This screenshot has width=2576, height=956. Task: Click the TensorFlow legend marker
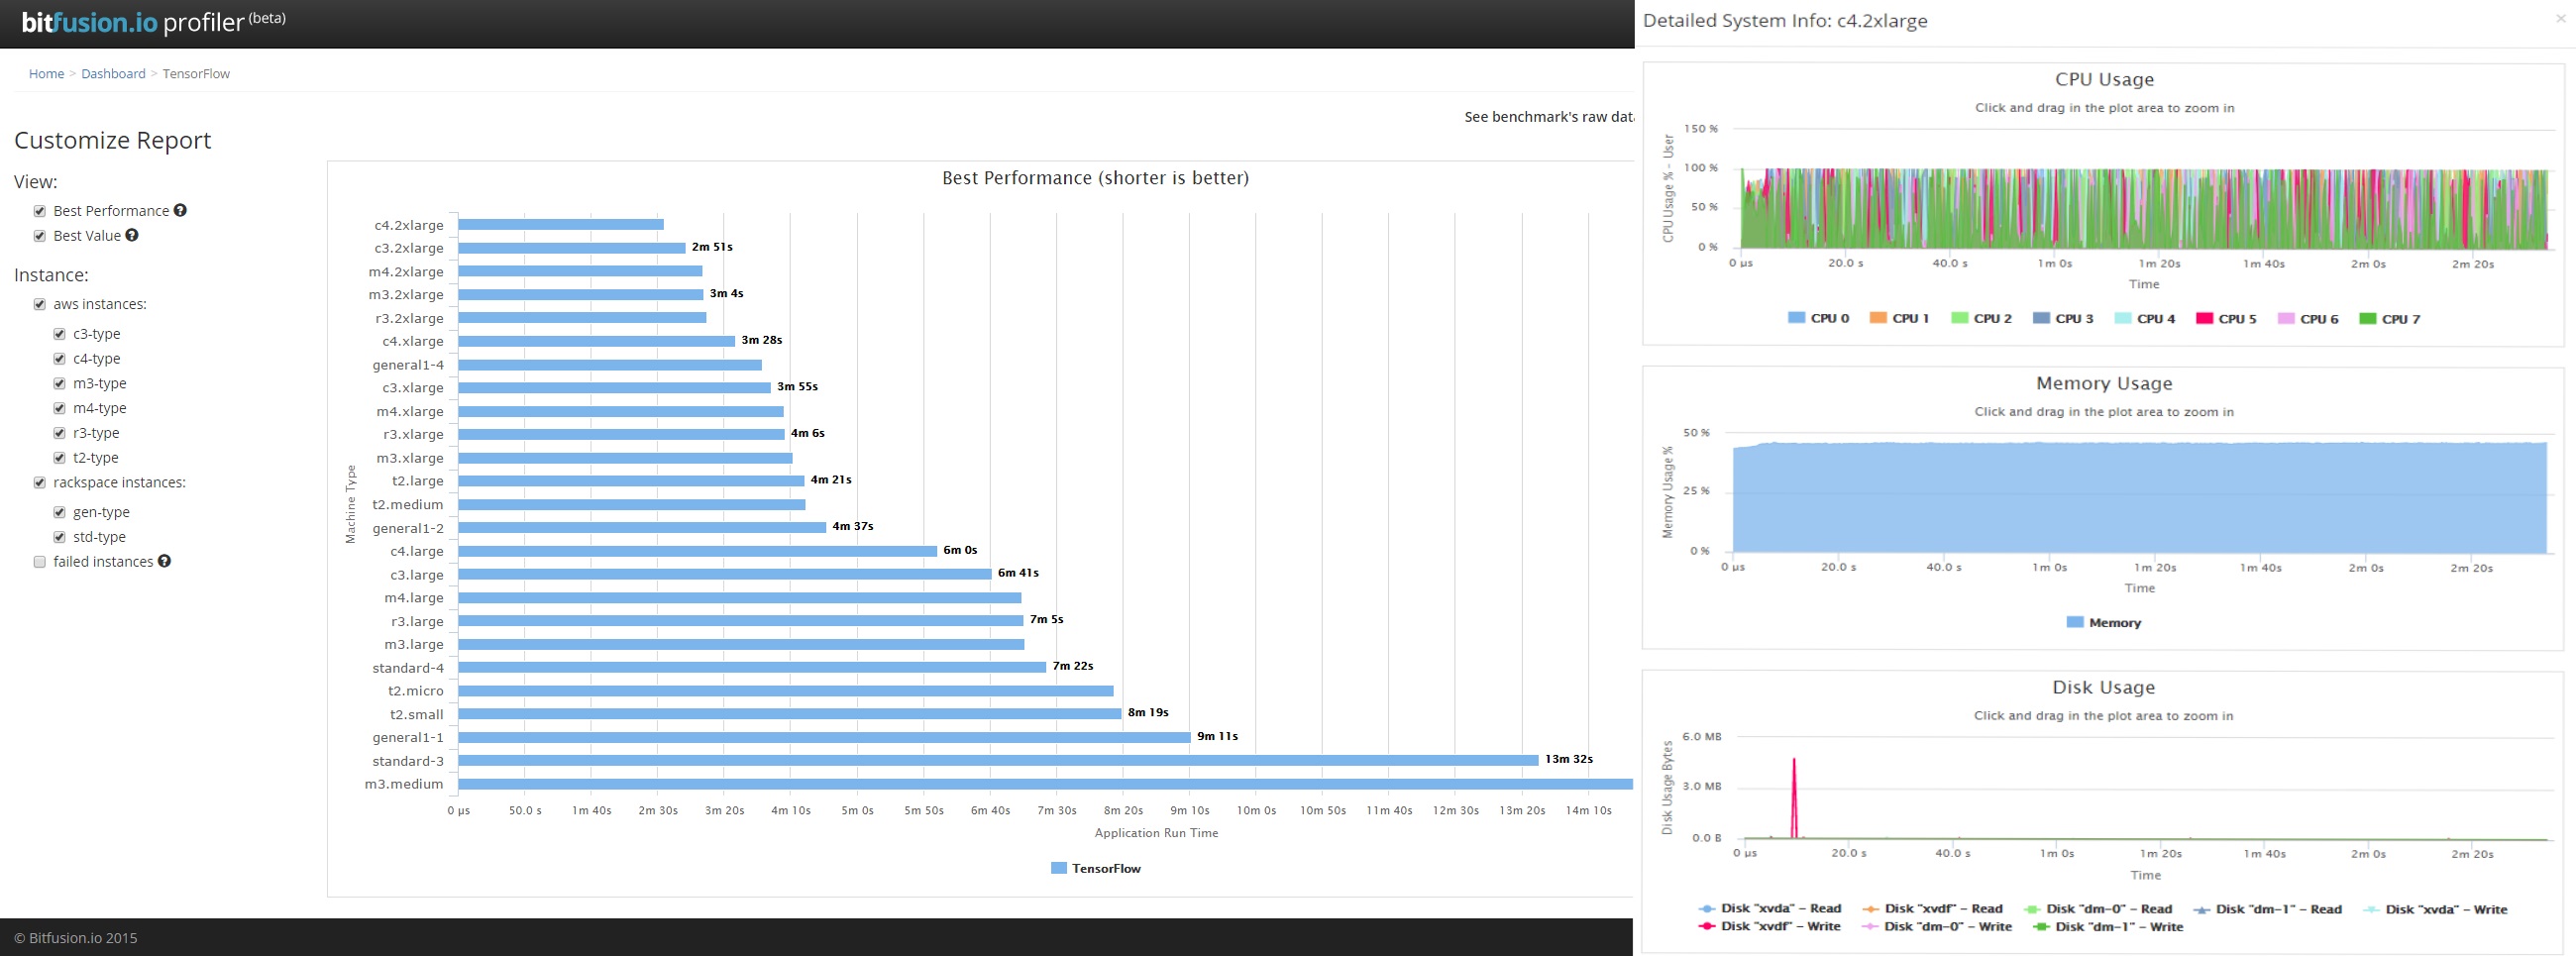[1059, 868]
